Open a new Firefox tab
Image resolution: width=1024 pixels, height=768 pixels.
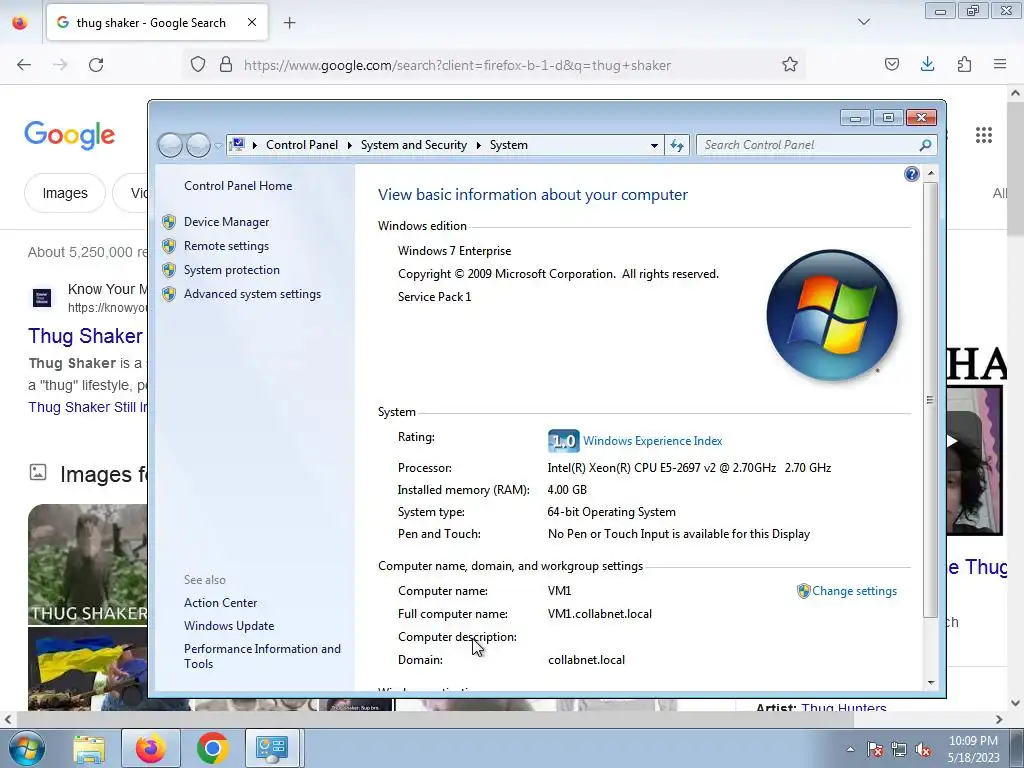pos(289,23)
